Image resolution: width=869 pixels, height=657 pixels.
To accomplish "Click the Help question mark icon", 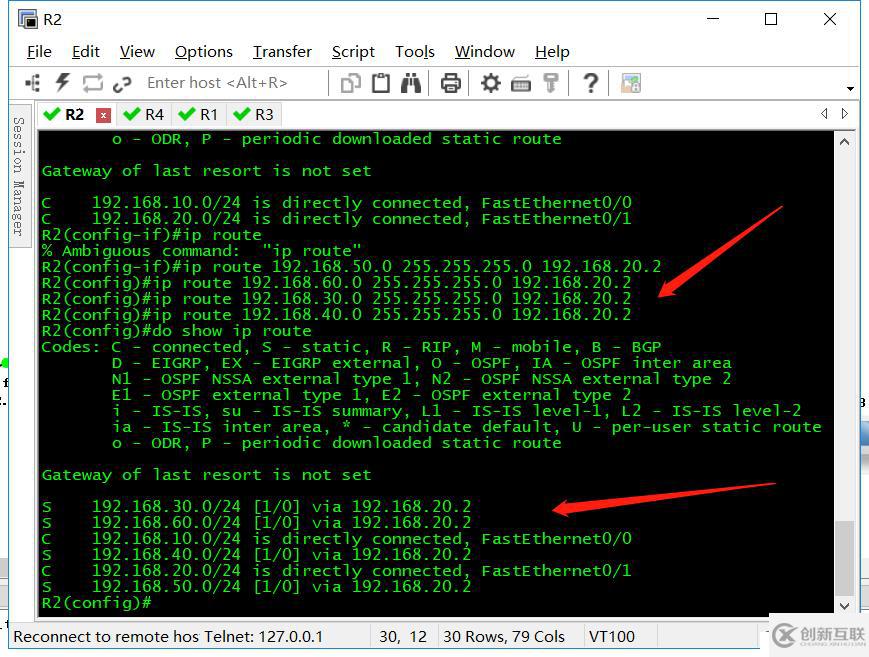I will click(x=591, y=83).
